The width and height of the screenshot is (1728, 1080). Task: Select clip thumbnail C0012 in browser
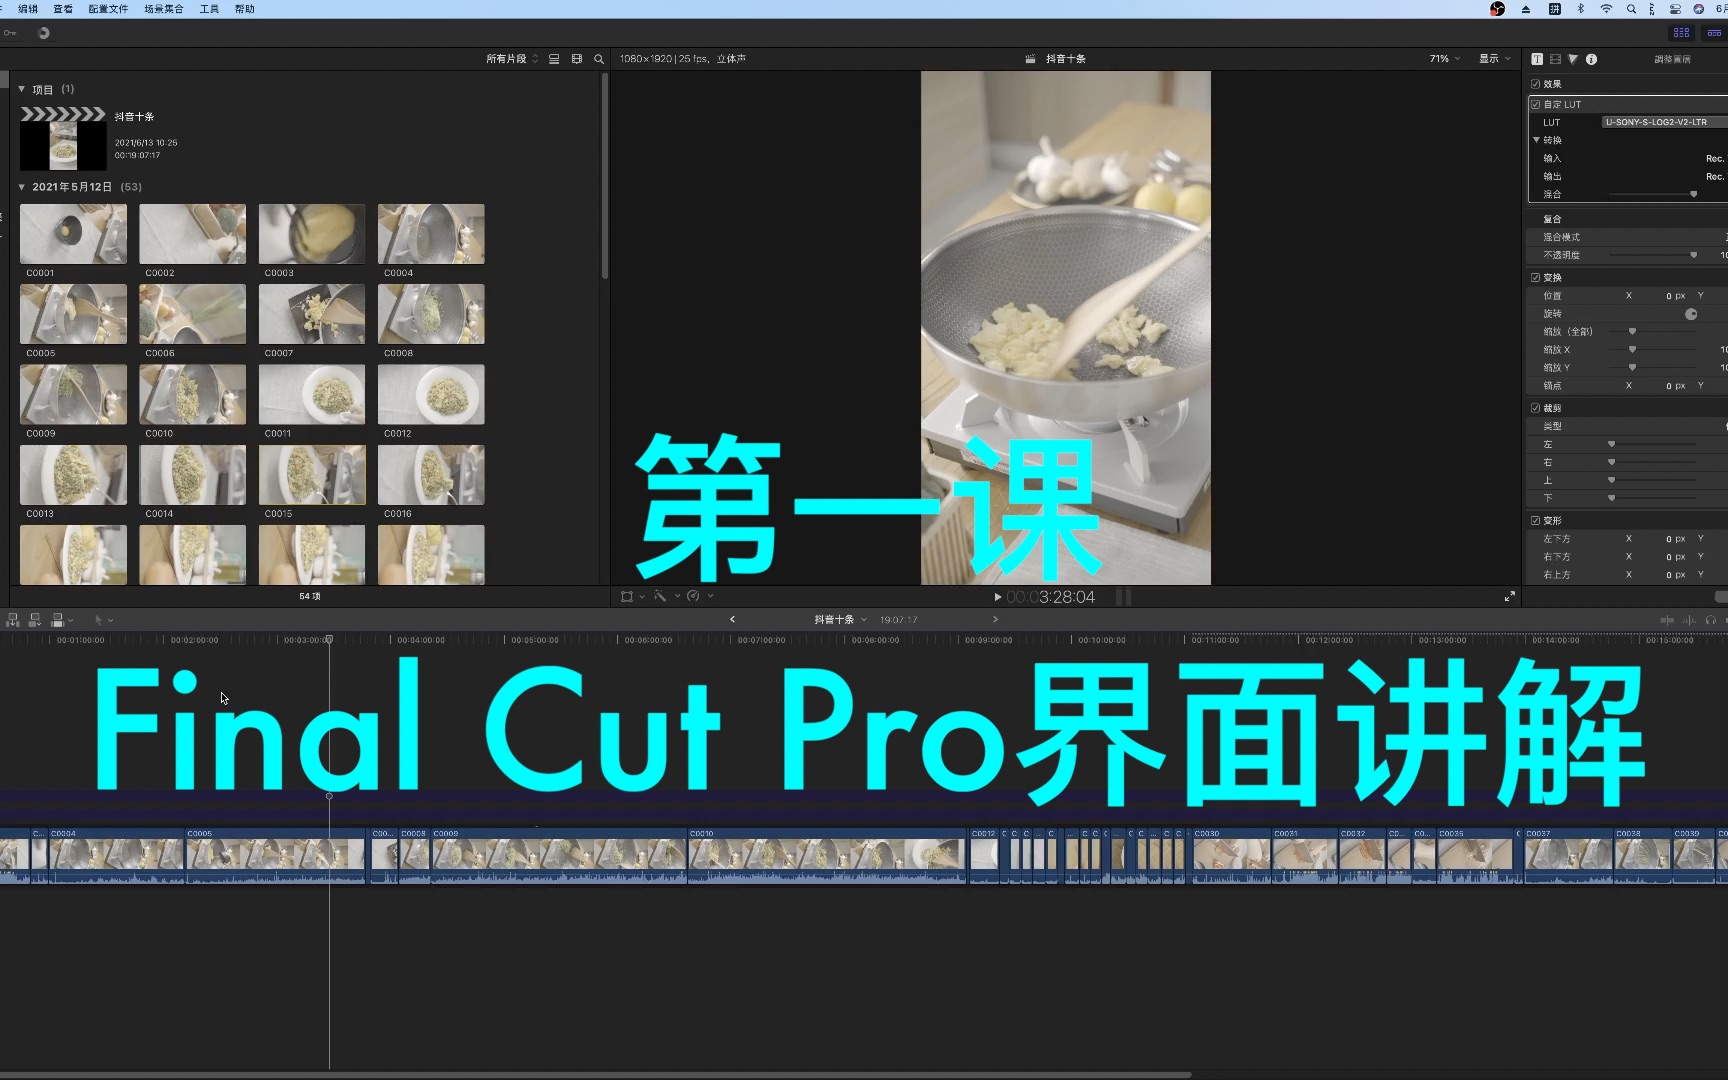click(431, 394)
